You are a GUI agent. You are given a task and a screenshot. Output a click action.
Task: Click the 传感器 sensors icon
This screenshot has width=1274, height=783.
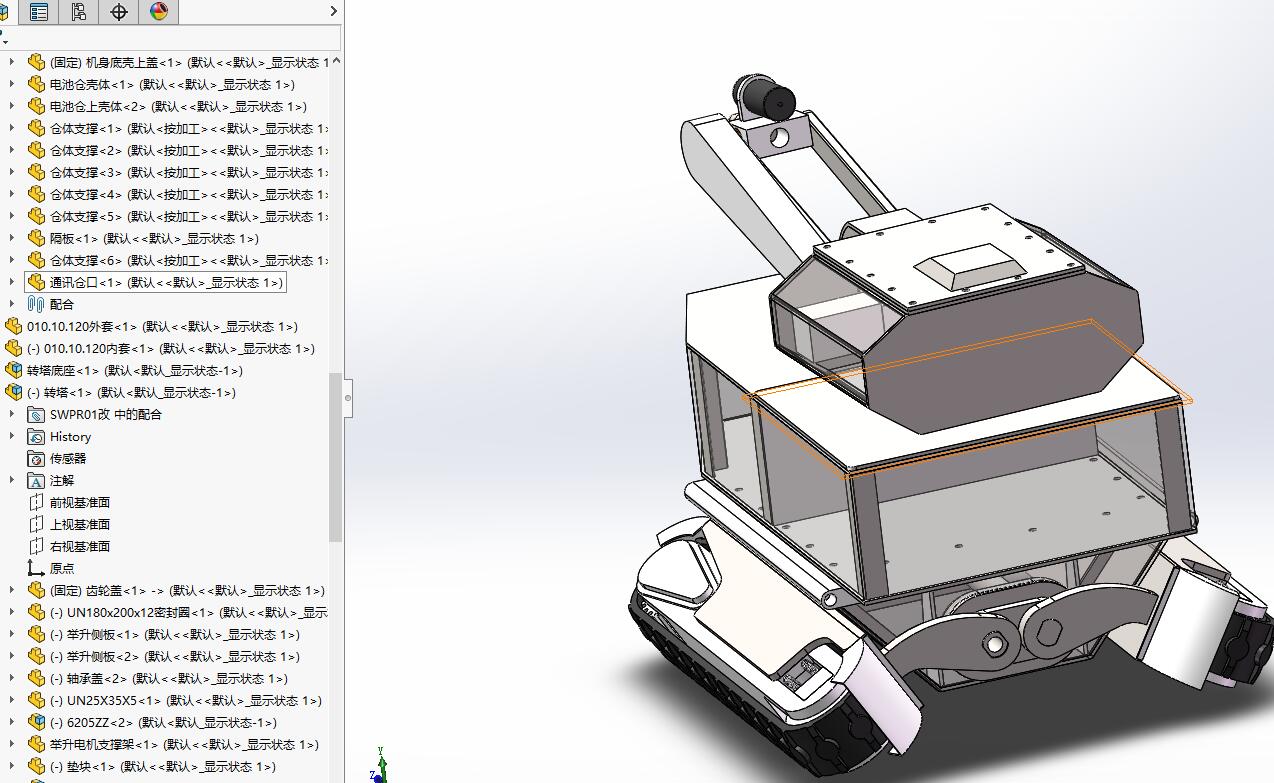[36, 458]
